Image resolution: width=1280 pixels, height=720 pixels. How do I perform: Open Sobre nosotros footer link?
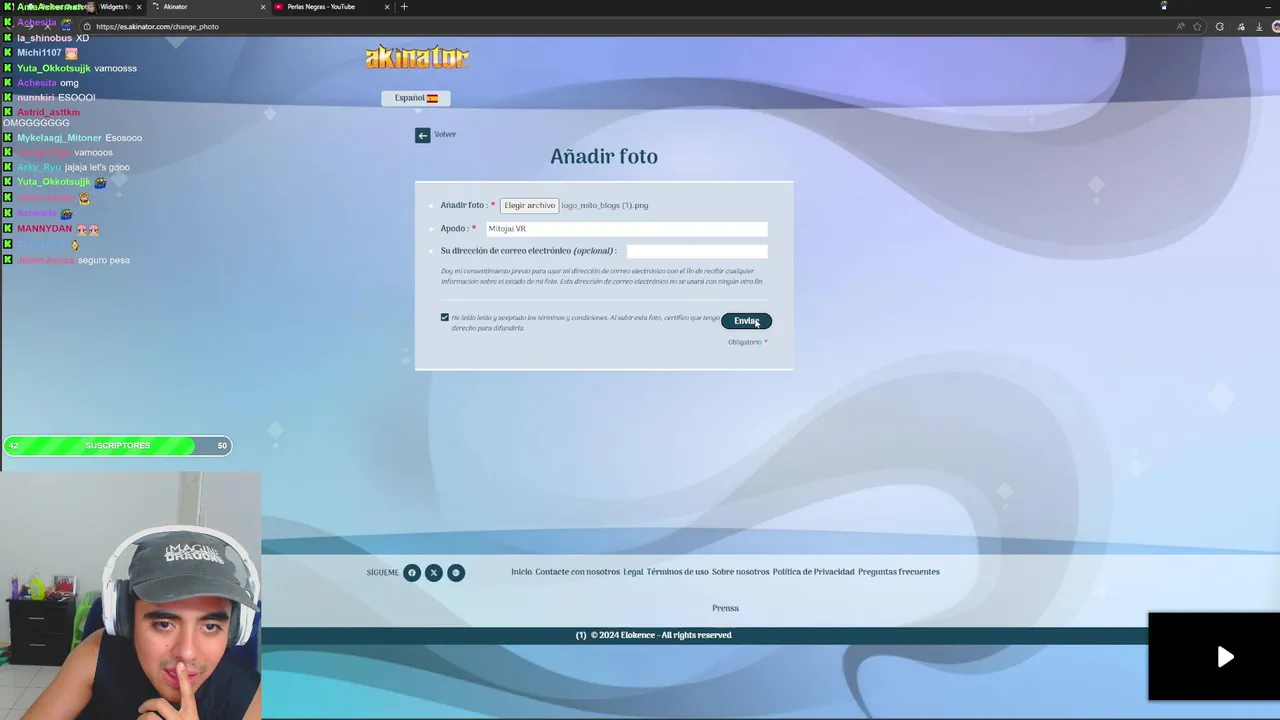[x=740, y=572]
